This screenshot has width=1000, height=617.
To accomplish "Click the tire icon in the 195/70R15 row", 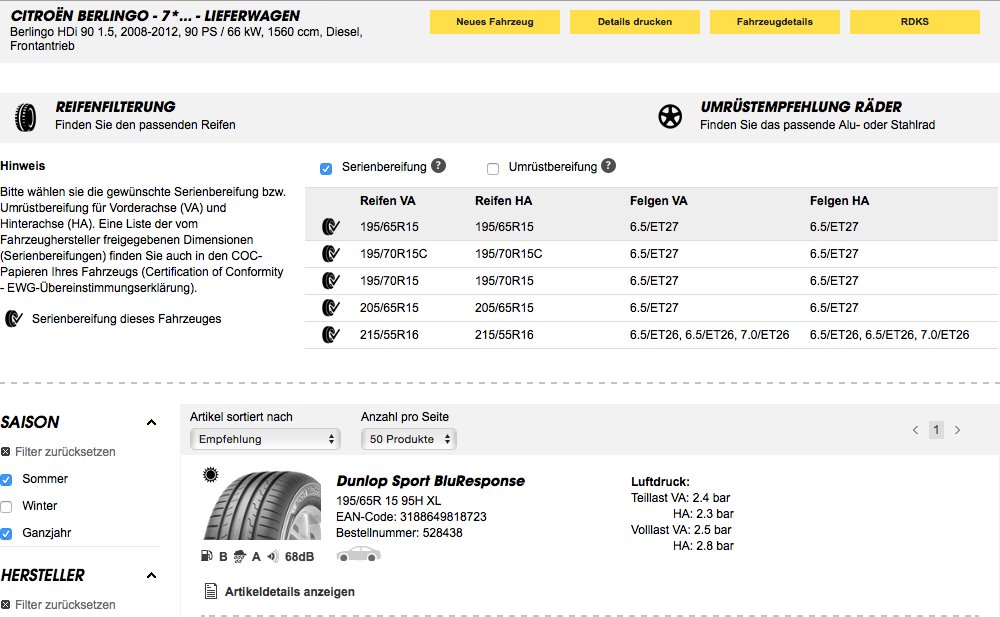I will 331,280.
